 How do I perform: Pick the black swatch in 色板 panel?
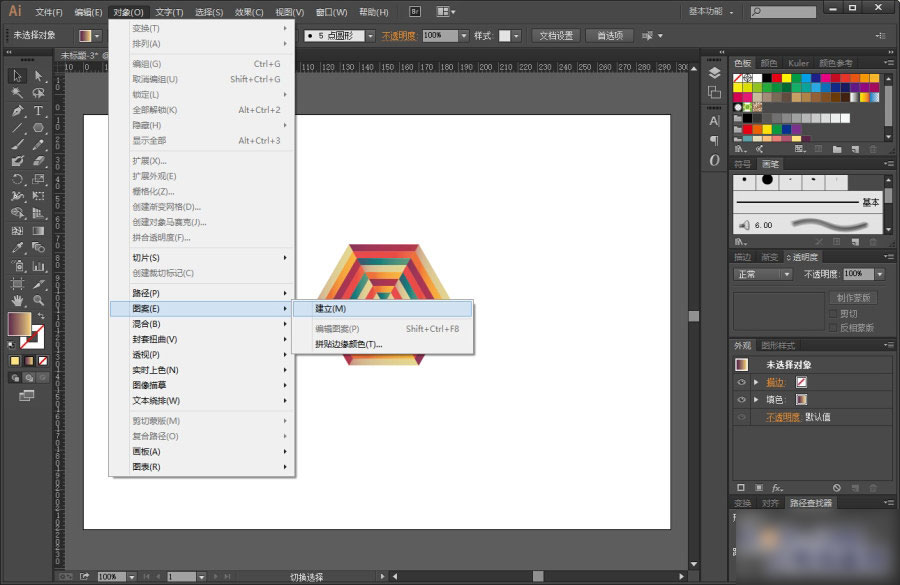pyautogui.click(x=767, y=78)
